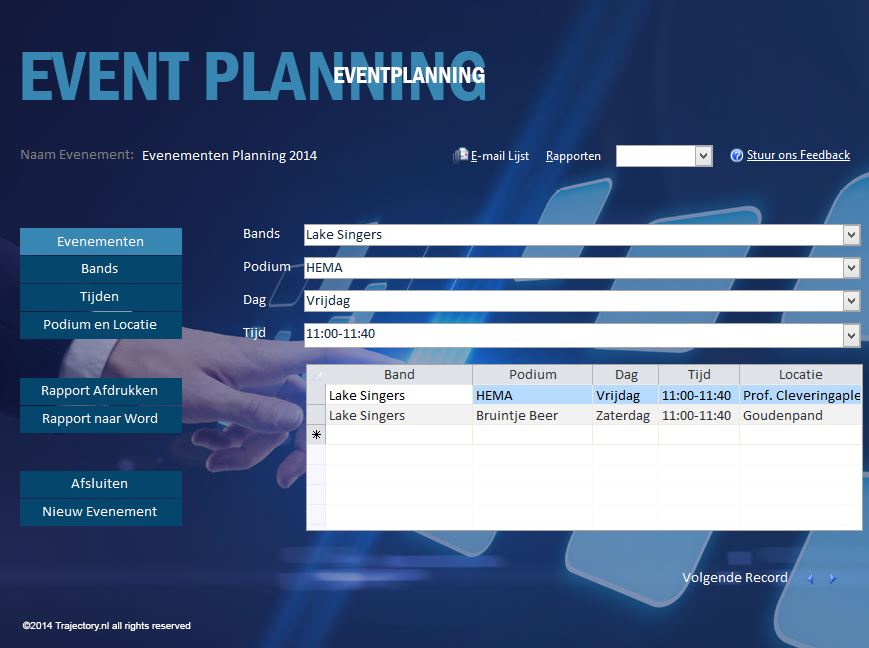This screenshot has height=648, width=869.
Task: Select the 11:00-11:40 cell in Zaterdag row
Action: coord(699,415)
